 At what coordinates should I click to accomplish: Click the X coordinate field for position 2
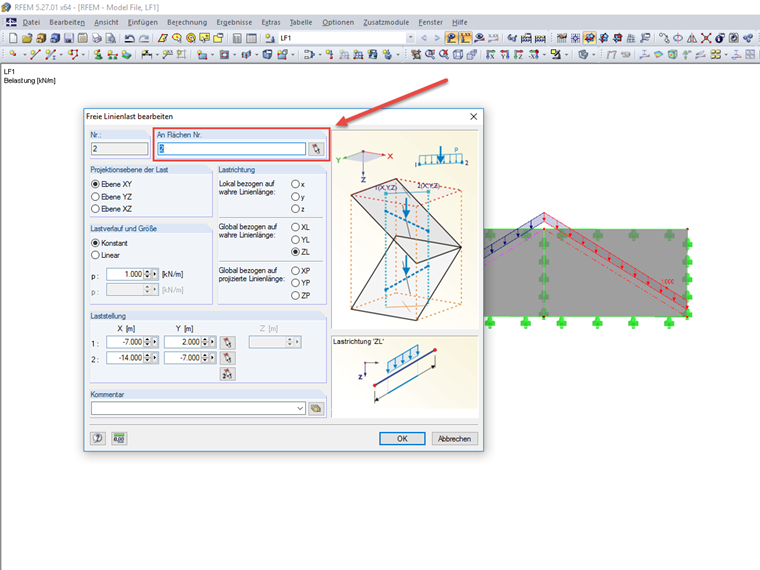125,358
